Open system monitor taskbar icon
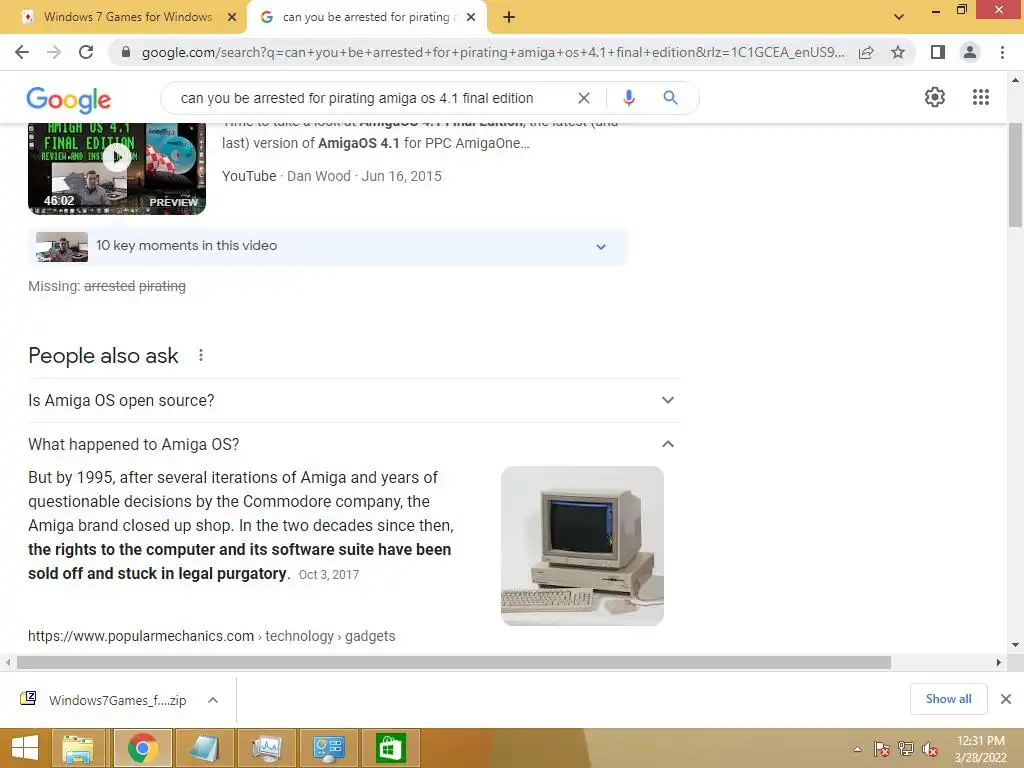The image size is (1024, 768). tap(266, 748)
